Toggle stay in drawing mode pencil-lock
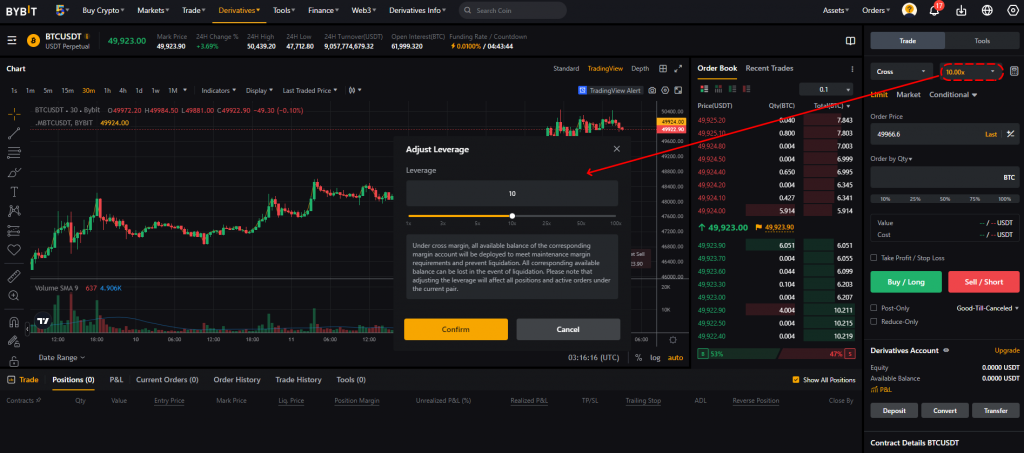Image resolution: width=1024 pixels, height=453 pixels. pyautogui.click(x=14, y=341)
